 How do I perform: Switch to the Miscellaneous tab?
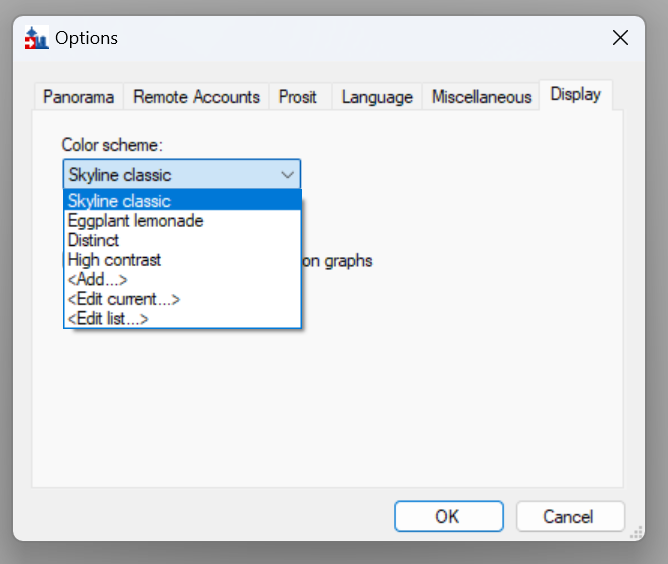(x=481, y=97)
